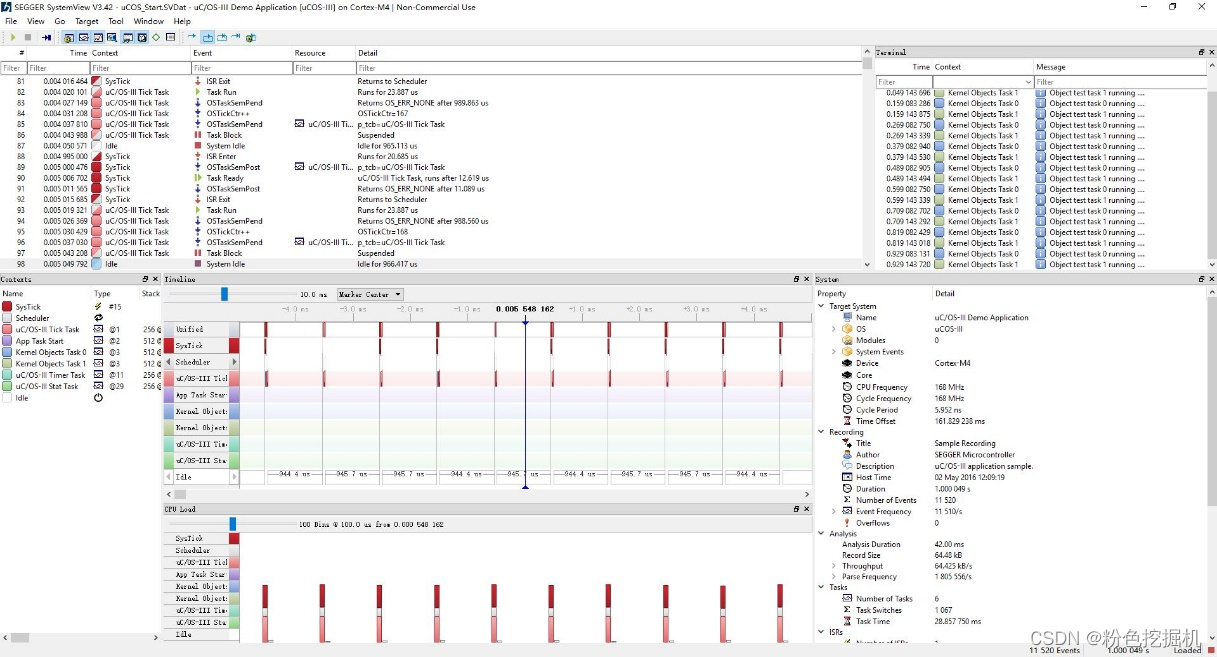
Task: Open the Marker Center dropdown in Timeline
Action: pyautogui.click(x=370, y=294)
